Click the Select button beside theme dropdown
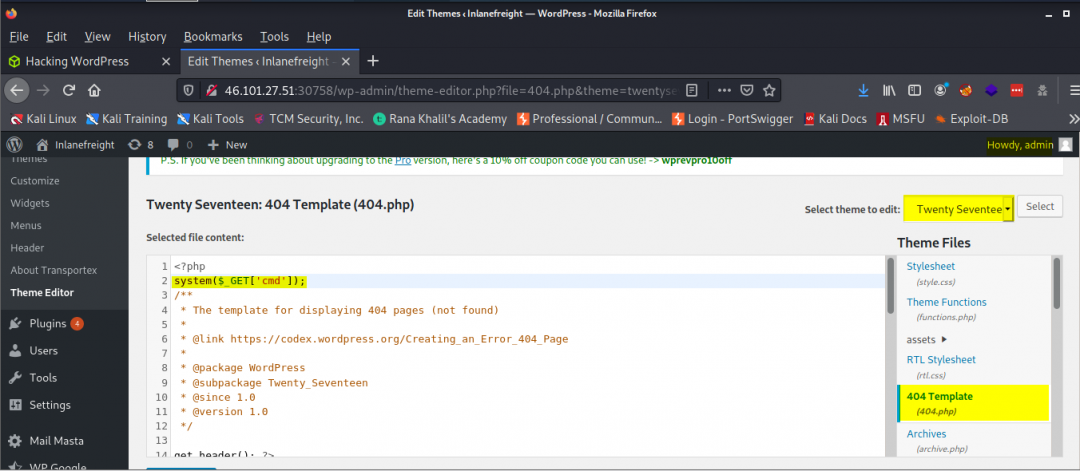This screenshot has height=471, width=1080. (1039, 207)
